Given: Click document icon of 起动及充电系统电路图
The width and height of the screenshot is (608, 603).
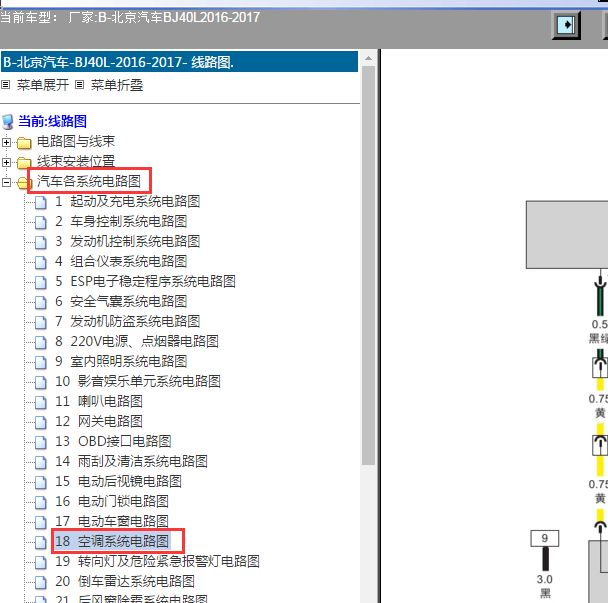Looking at the screenshot, I should [x=40, y=202].
